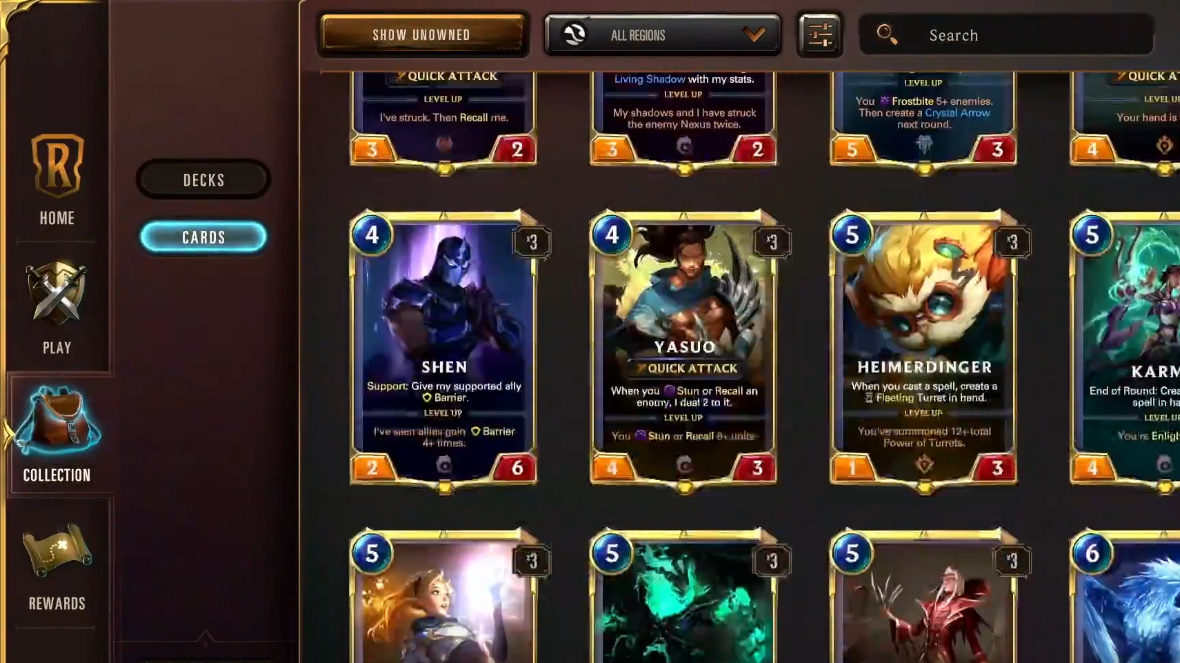This screenshot has height=663, width=1180.
Task: Open the partially visible Karma card
Action: click(1126, 350)
